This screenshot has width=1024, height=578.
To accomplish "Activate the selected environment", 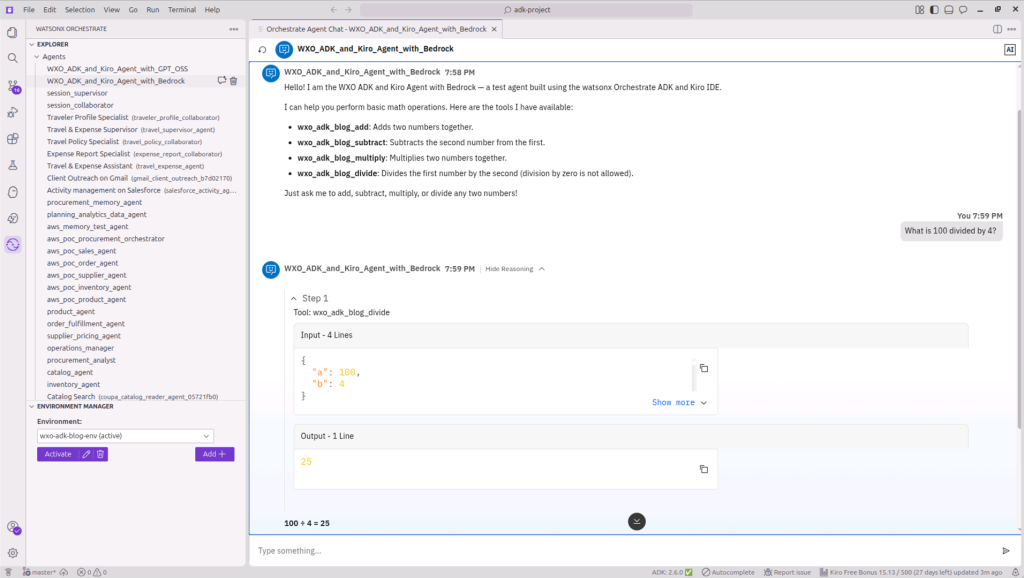I will tap(57, 453).
